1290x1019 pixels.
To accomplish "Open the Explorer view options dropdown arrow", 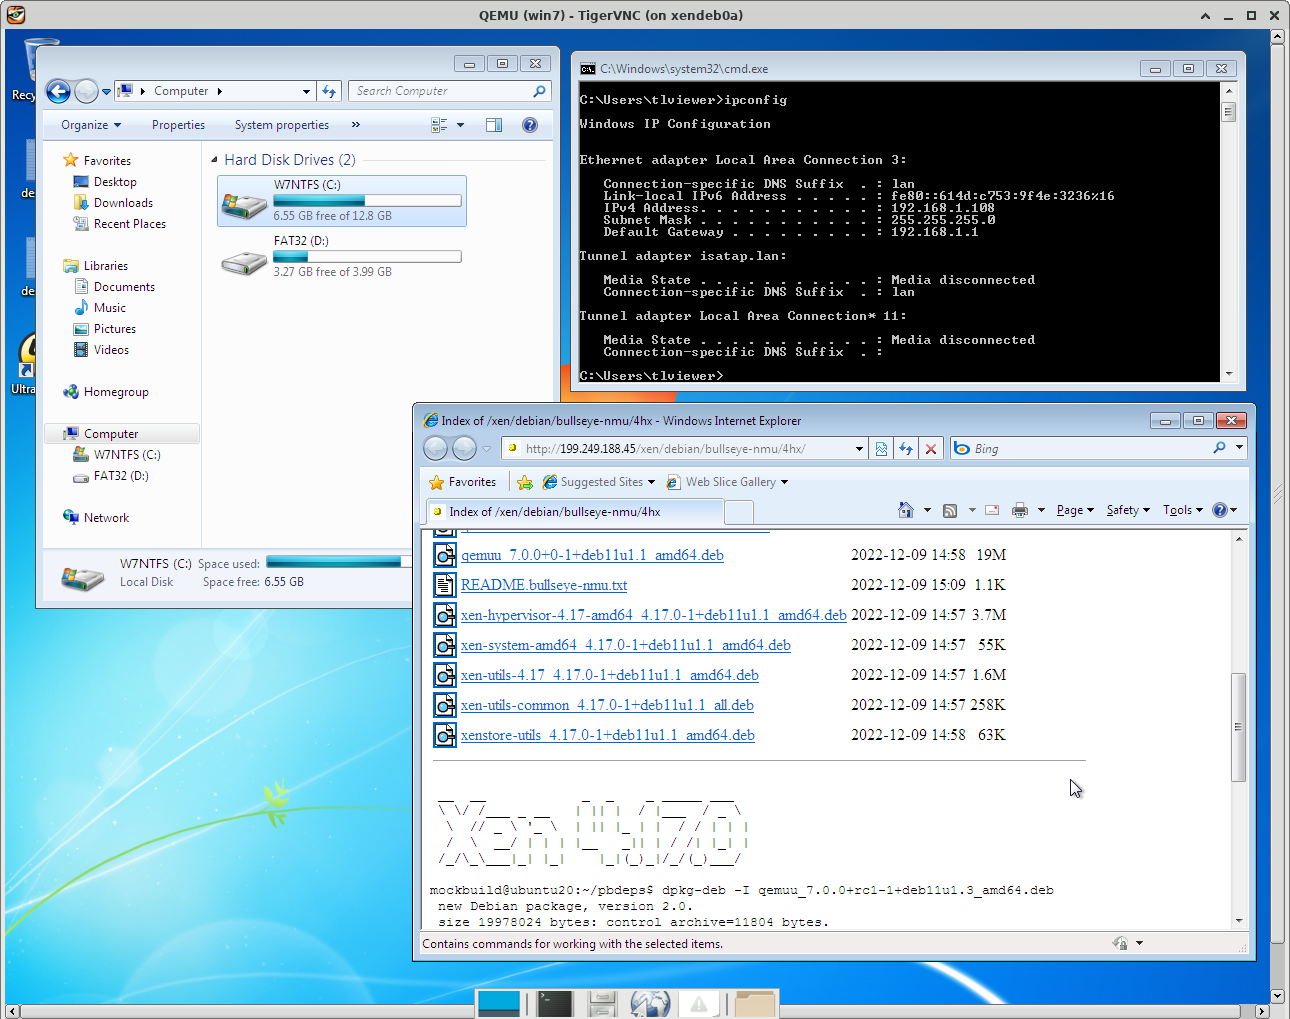I will [x=460, y=125].
